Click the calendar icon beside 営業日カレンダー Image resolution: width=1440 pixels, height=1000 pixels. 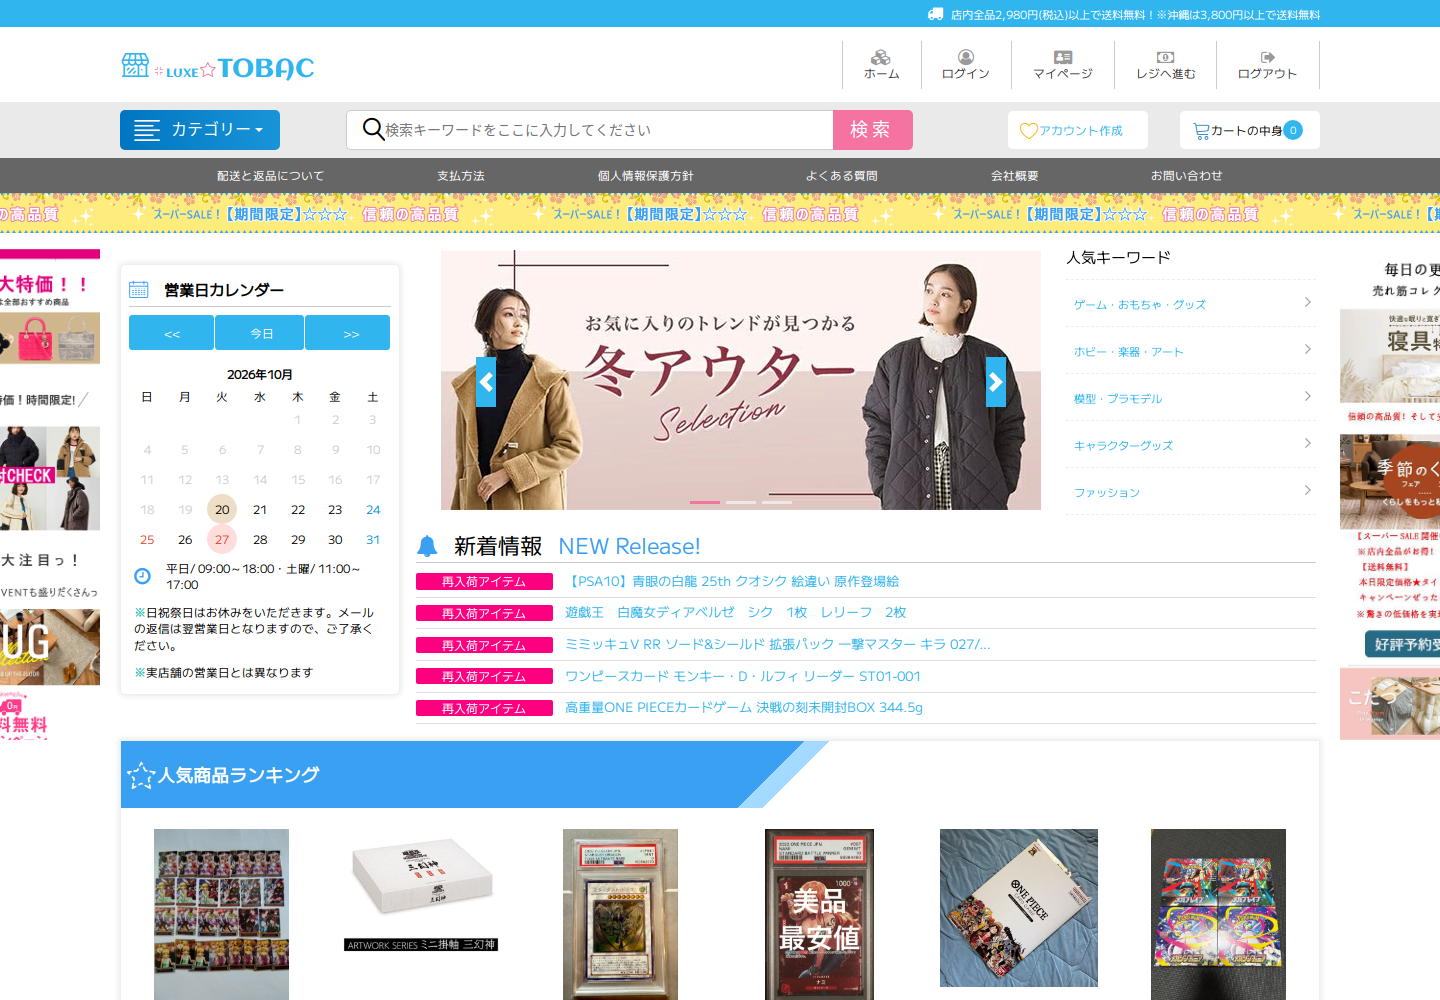click(139, 290)
